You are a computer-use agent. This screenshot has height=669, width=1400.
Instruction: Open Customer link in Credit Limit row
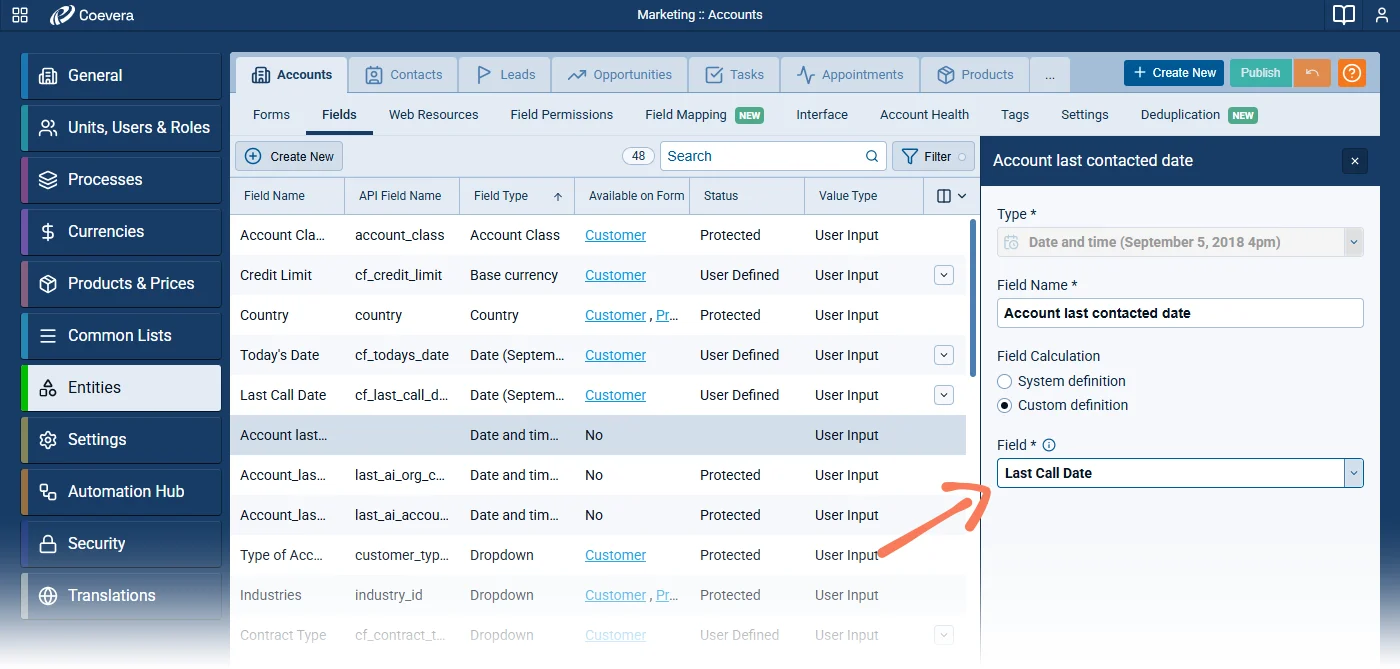[x=615, y=275]
